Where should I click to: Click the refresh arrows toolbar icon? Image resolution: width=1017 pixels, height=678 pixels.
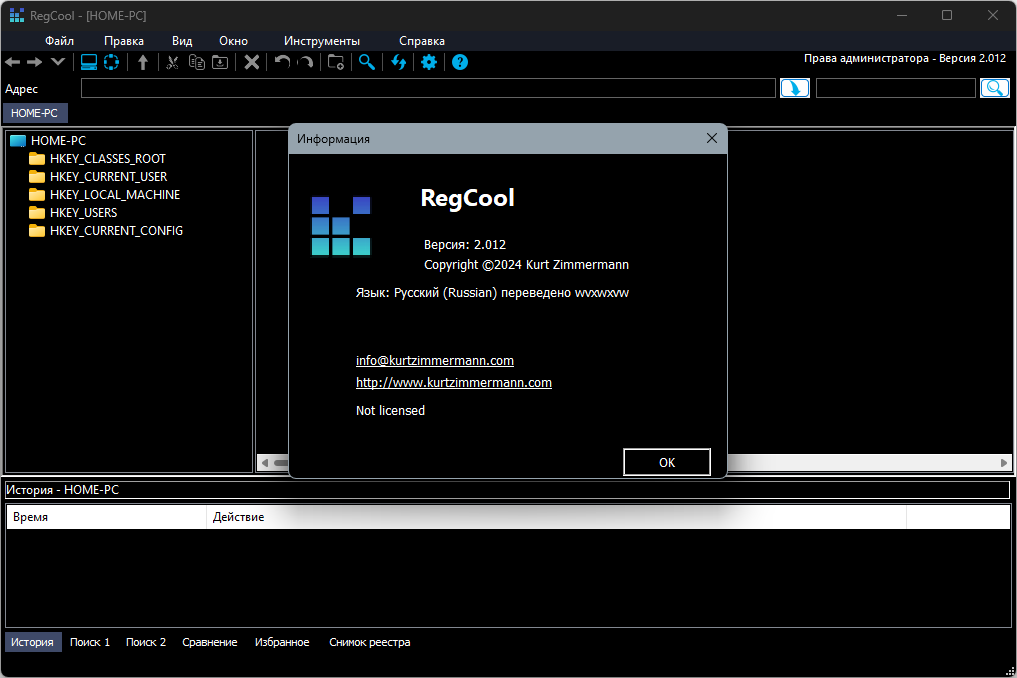[398, 62]
